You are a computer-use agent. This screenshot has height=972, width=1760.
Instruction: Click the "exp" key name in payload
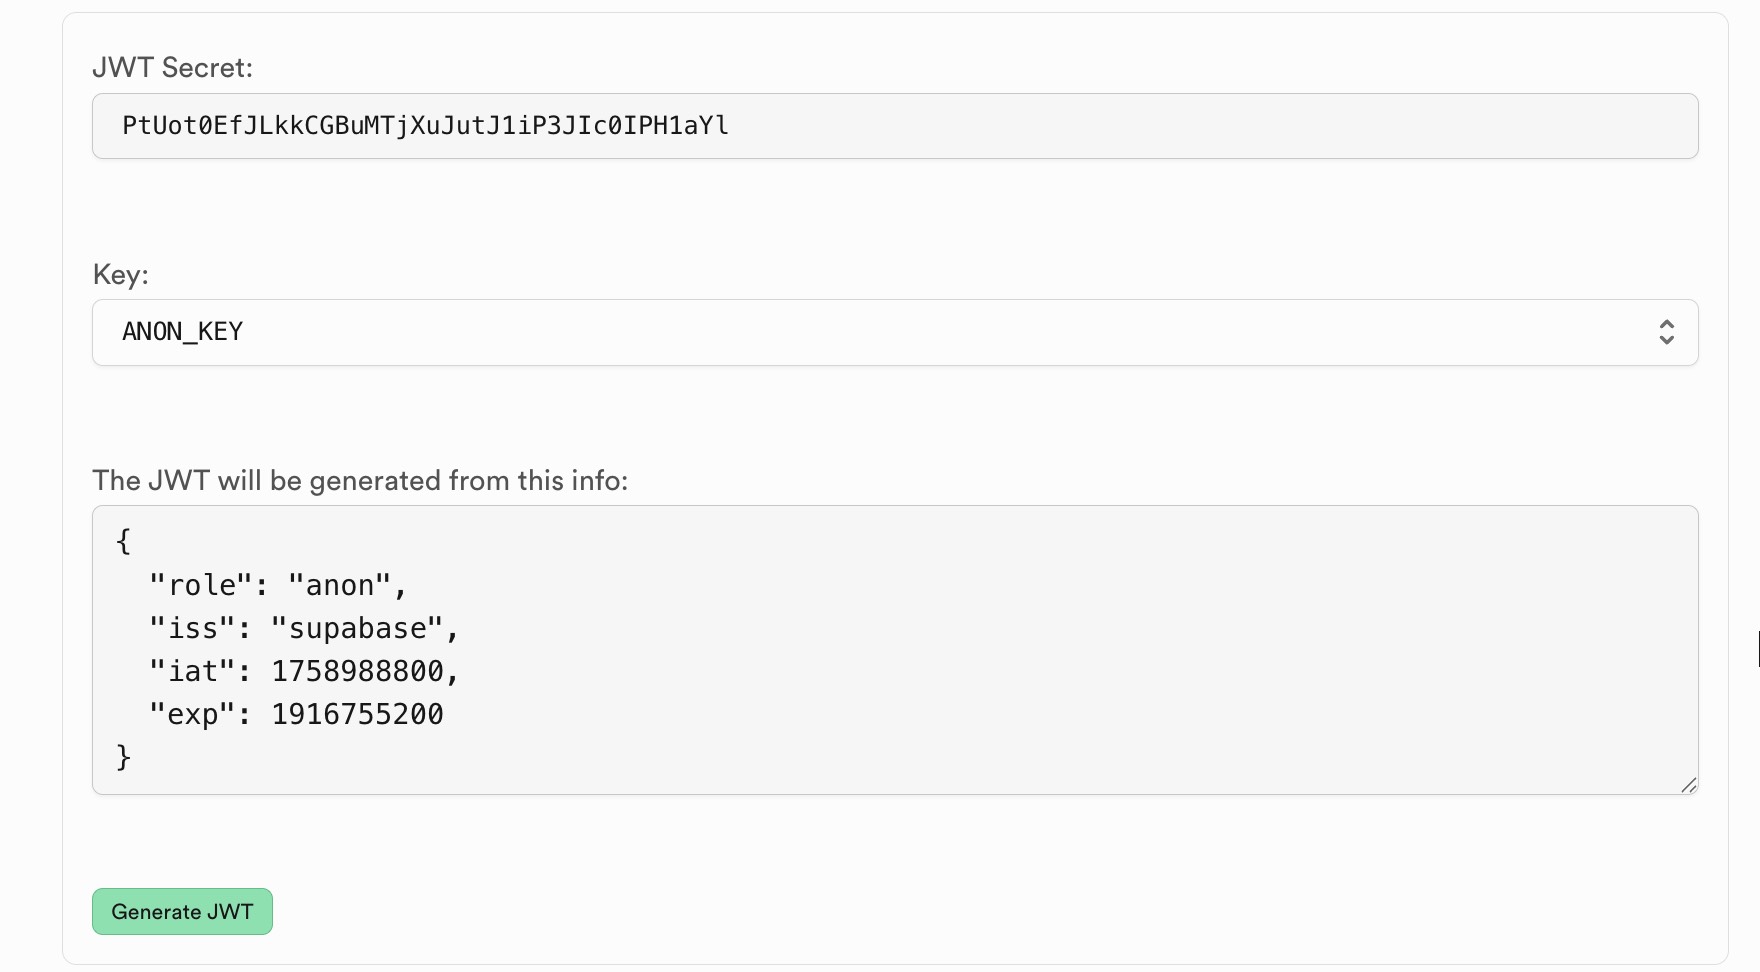coord(193,715)
